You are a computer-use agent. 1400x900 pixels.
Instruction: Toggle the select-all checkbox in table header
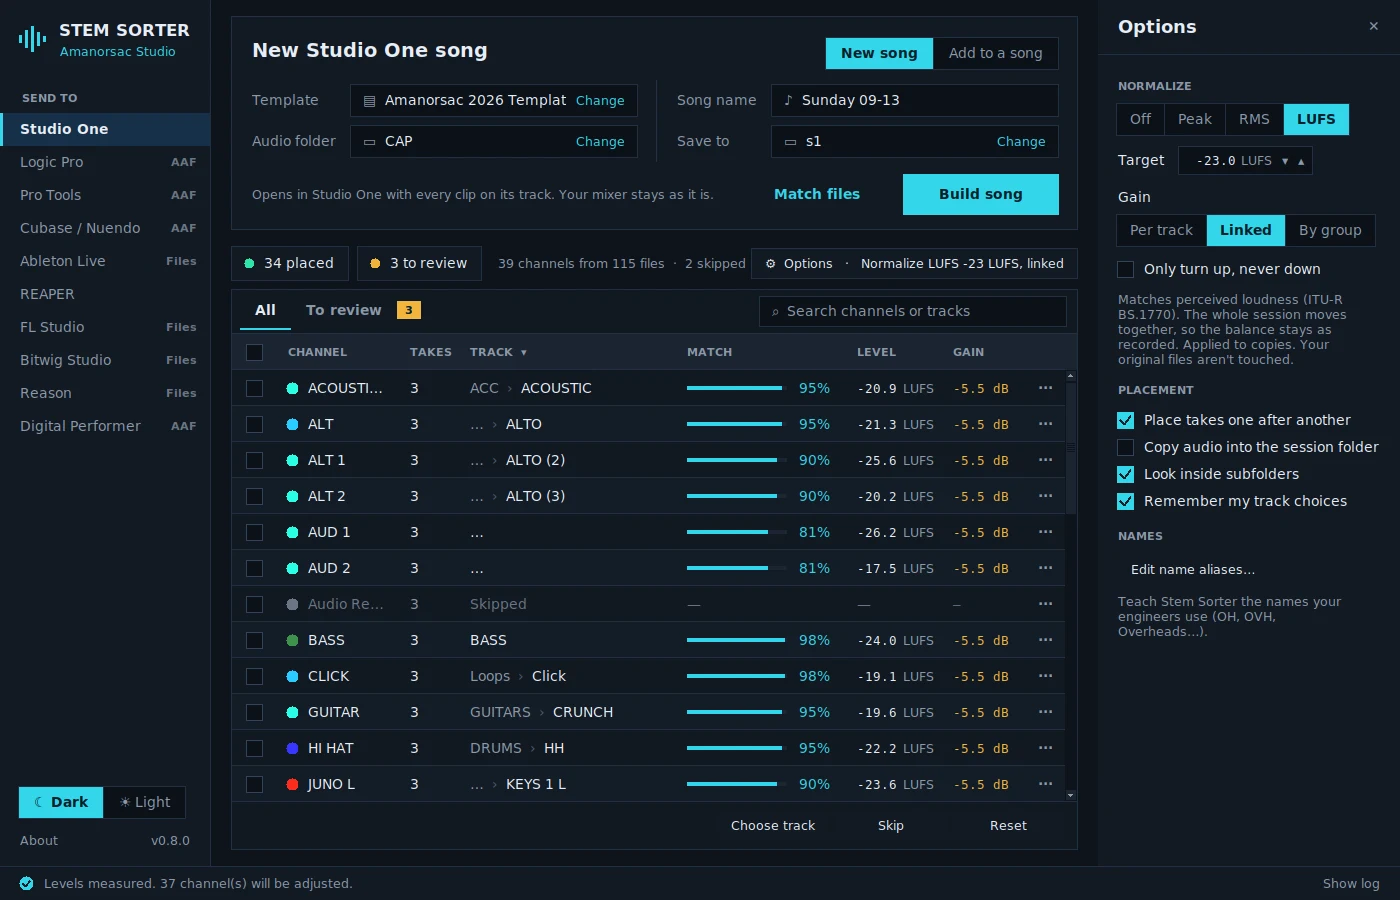click(x=254, y=352)
